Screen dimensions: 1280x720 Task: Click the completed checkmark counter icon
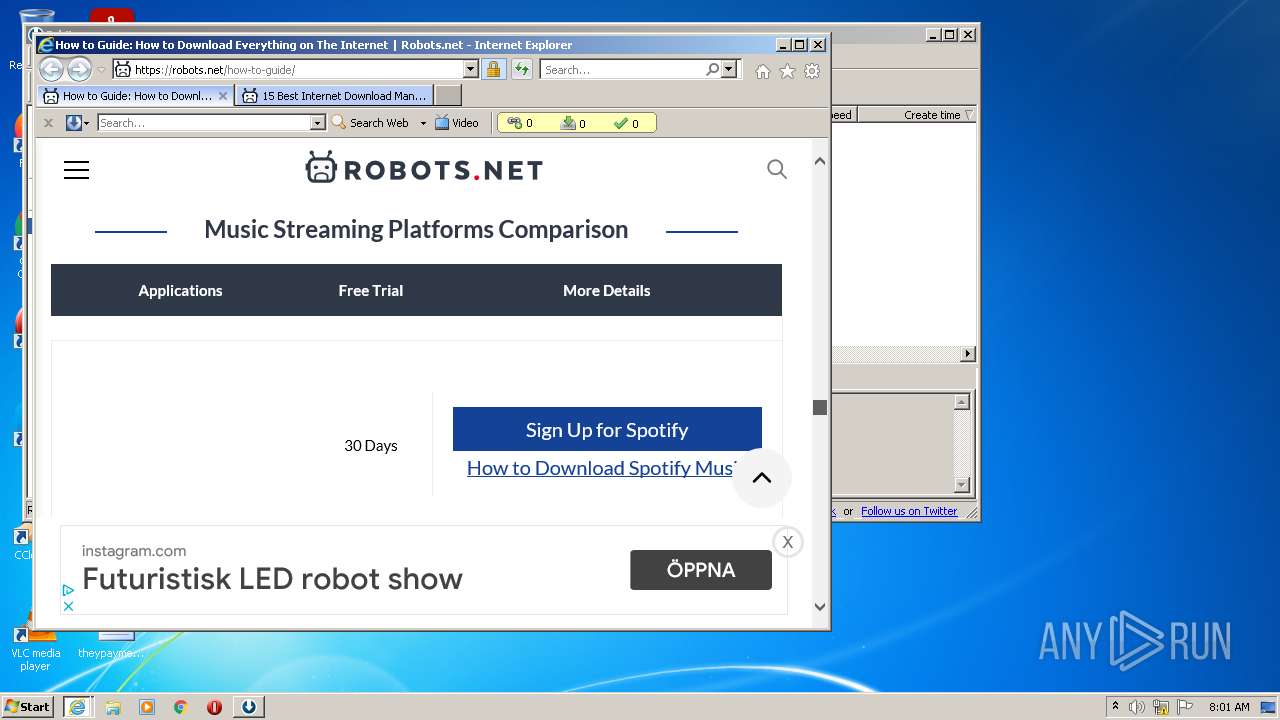(x=620, y=123)
